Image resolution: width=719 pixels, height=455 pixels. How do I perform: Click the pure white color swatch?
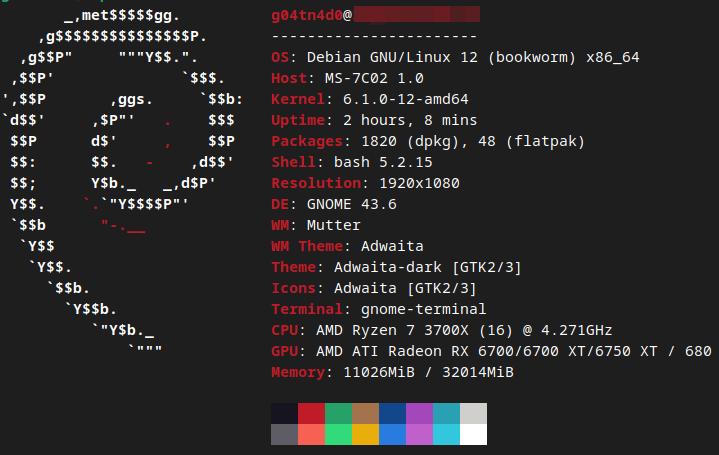[473, 434]
